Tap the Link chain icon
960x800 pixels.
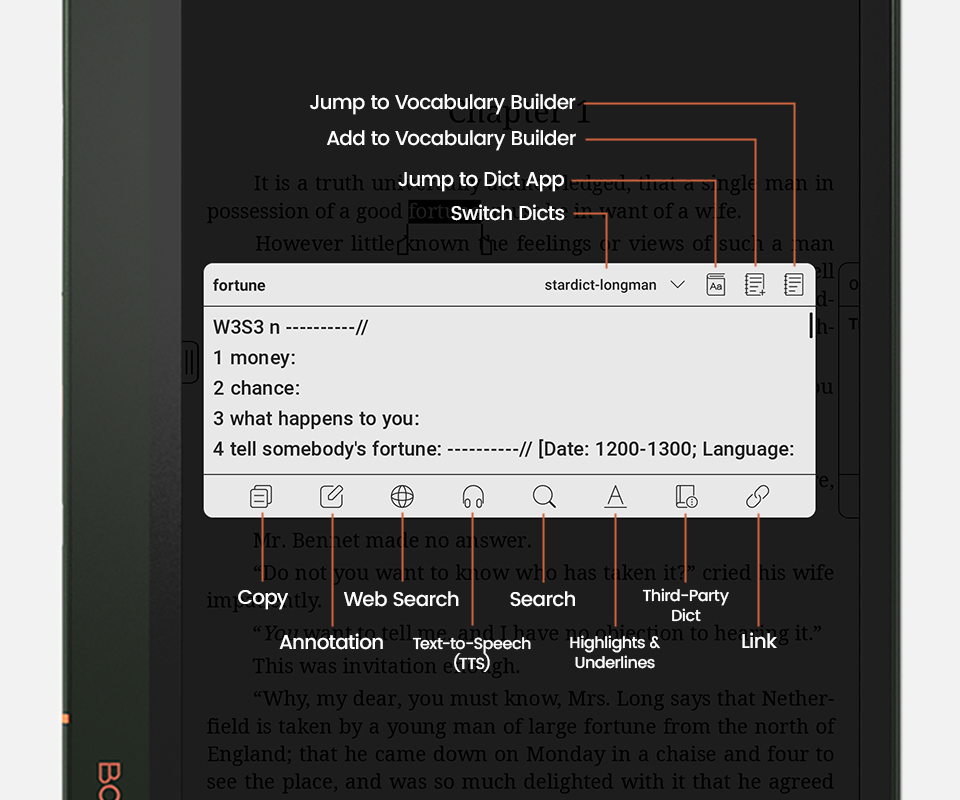757,496
